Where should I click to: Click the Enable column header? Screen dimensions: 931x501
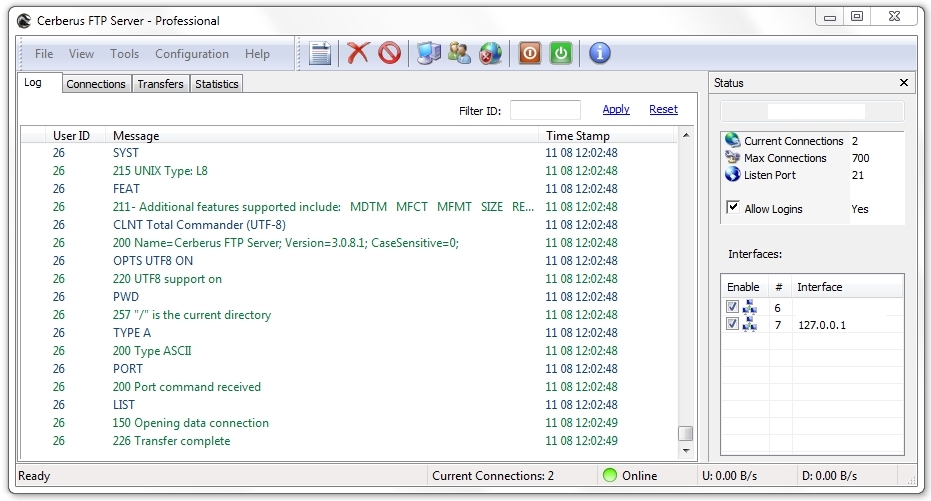743,287
